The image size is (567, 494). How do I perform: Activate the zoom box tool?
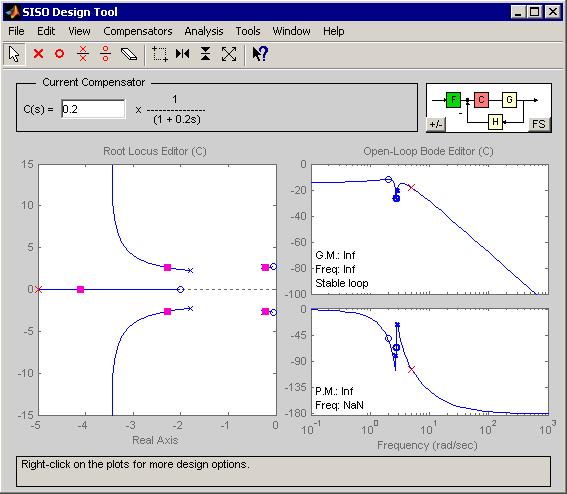pos(159,54)
